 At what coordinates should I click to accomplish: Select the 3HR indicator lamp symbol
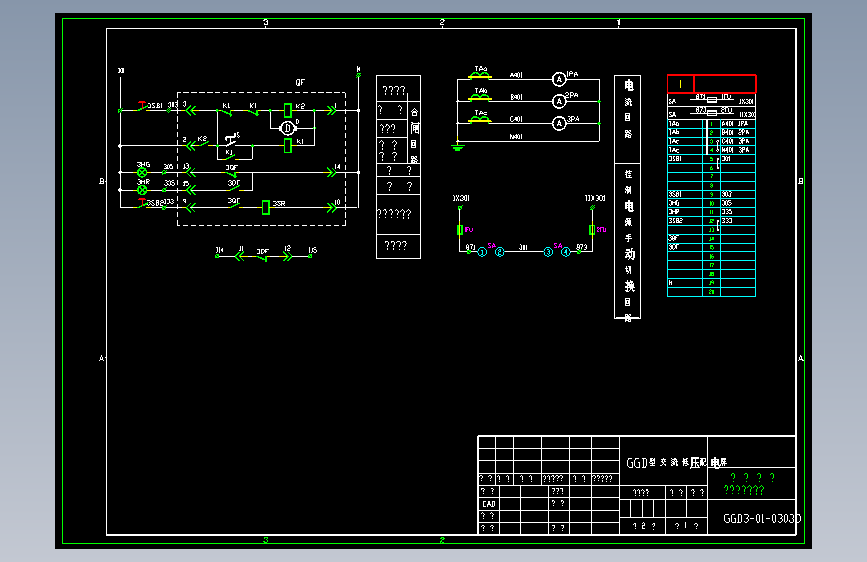[x=142, y=190]
